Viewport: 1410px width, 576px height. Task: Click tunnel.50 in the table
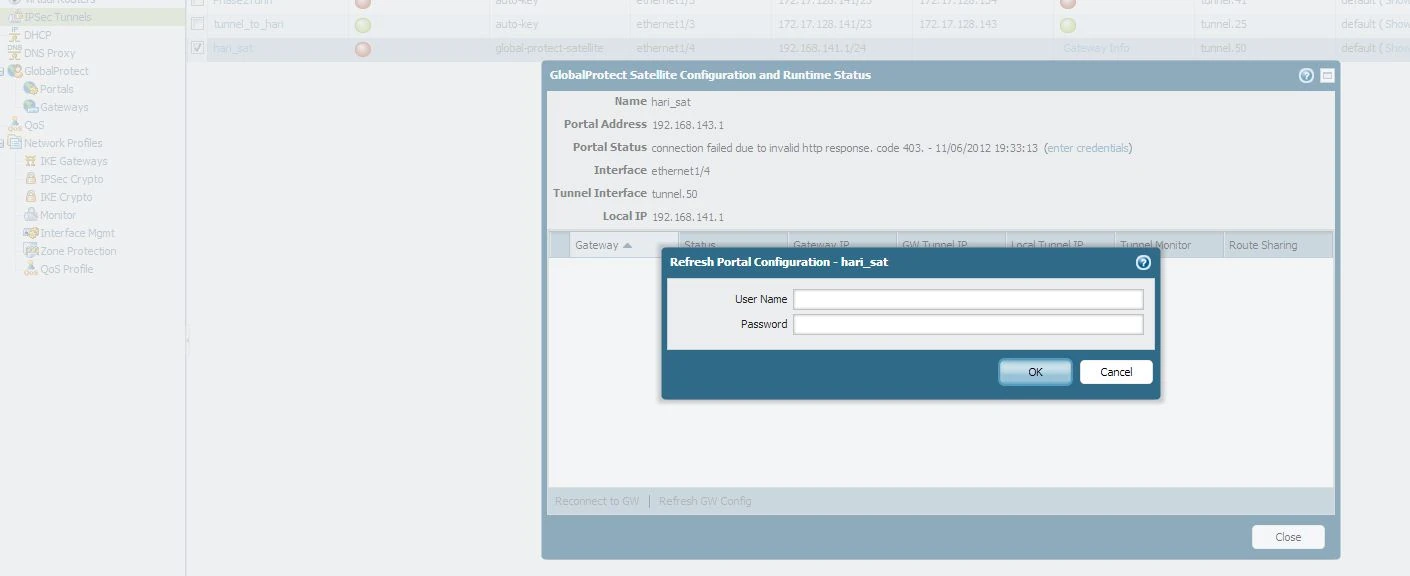click(x=1223, y=48)
